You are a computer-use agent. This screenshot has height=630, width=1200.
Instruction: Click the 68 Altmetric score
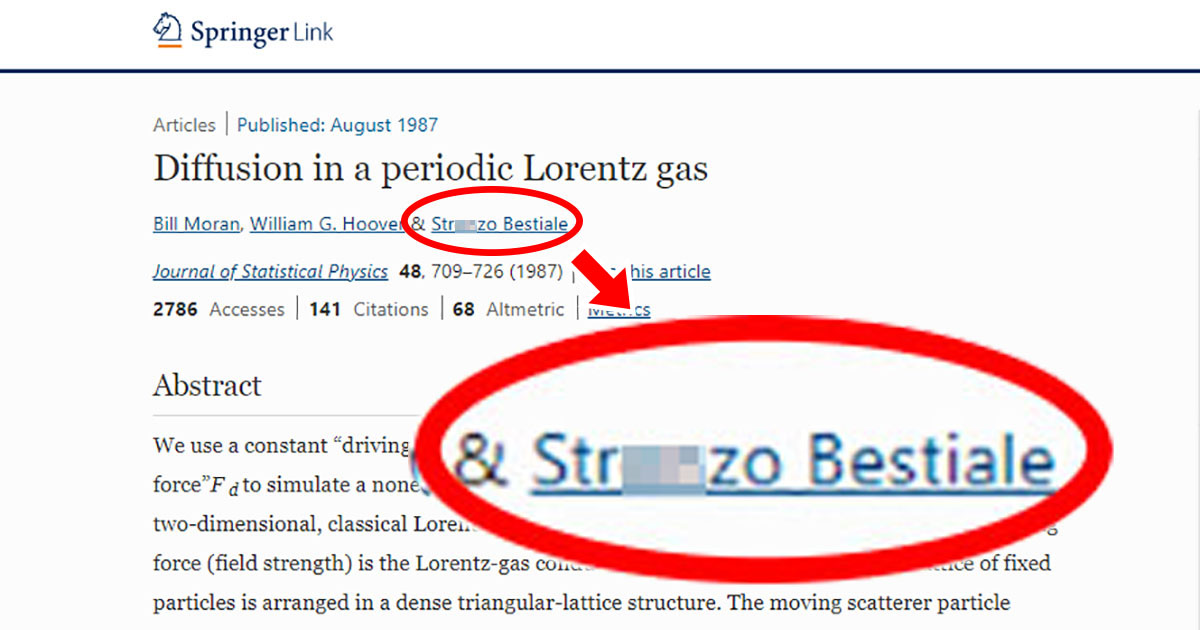click(x=508, y=310)
